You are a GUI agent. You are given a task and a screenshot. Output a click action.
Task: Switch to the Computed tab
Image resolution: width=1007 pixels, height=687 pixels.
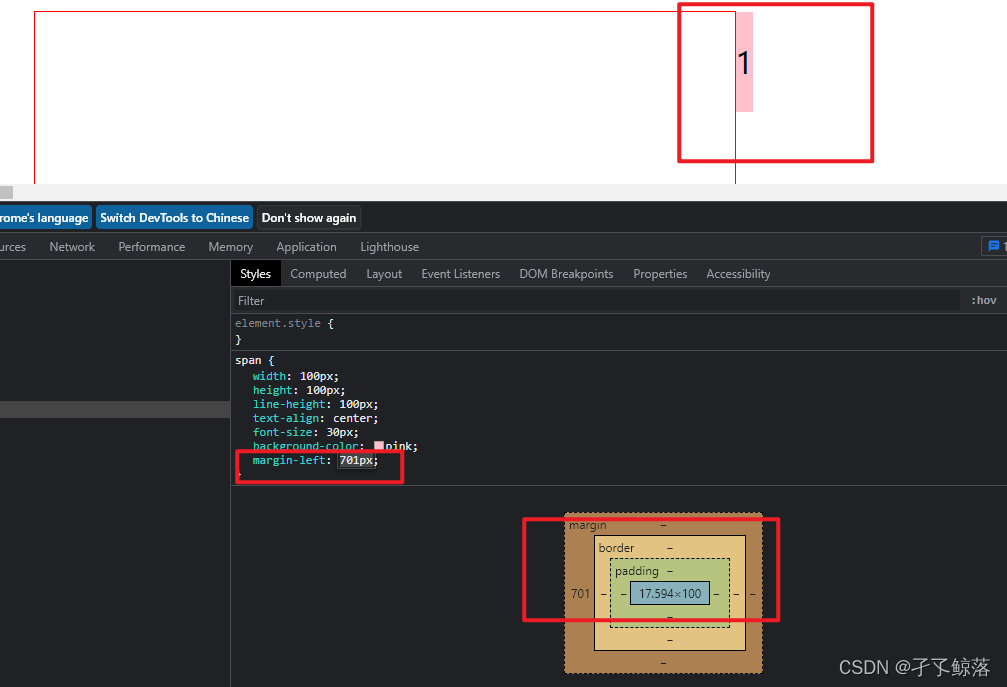click(x=318, y=274)
